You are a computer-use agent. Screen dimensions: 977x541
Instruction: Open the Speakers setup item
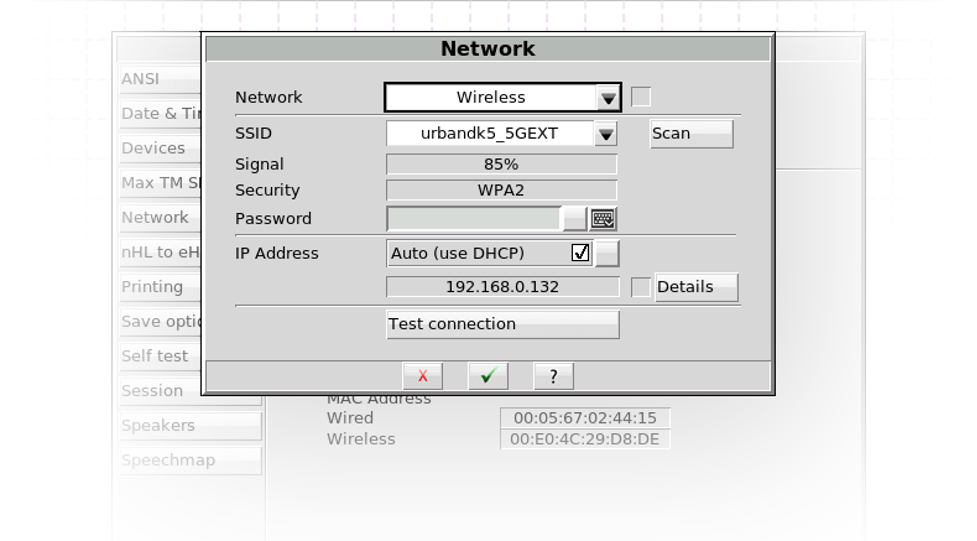(190, 426)
